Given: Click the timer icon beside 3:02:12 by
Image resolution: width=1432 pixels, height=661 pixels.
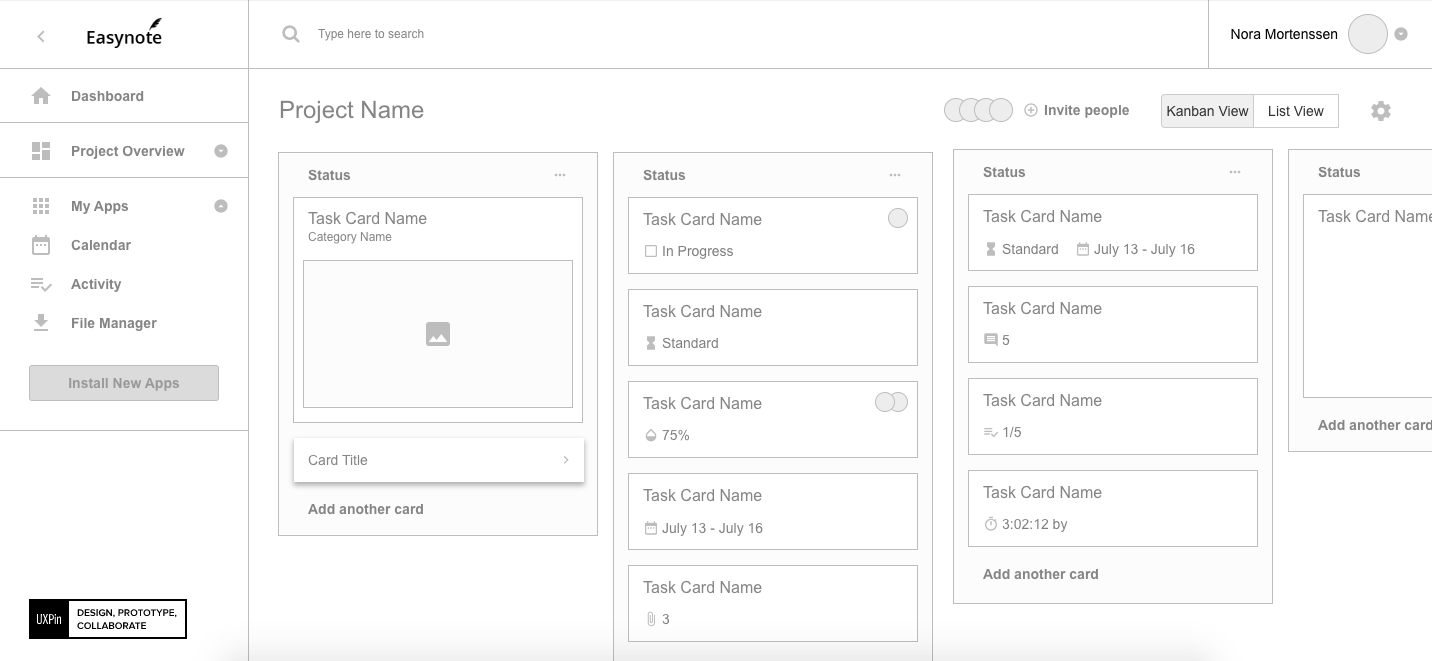Looking at the screenshot, I should 991,524.
